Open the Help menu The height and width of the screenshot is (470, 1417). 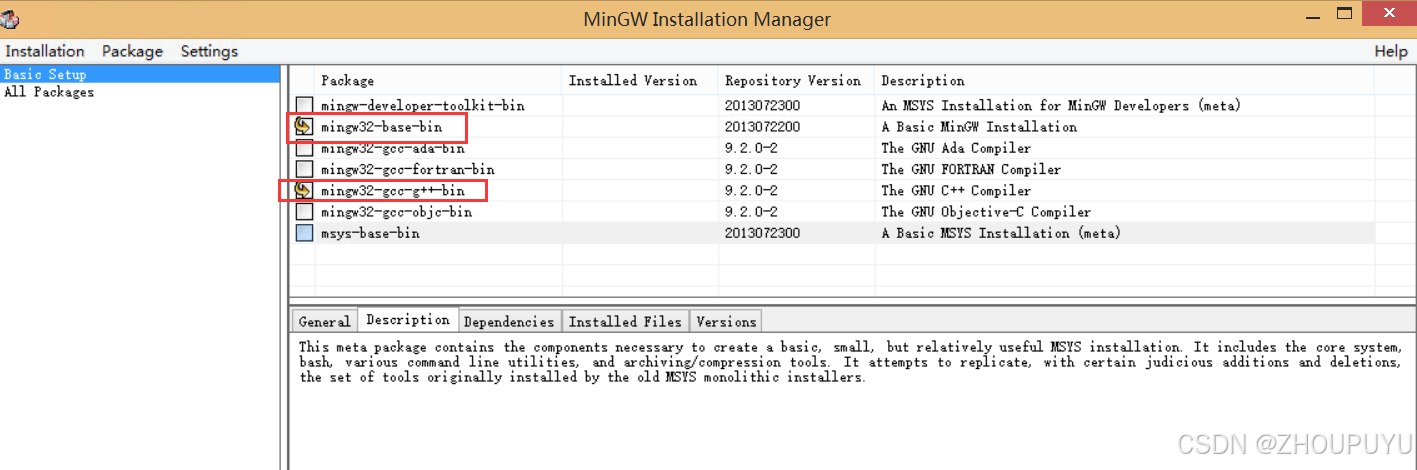pyautogui.click(x=1391, y=51)
